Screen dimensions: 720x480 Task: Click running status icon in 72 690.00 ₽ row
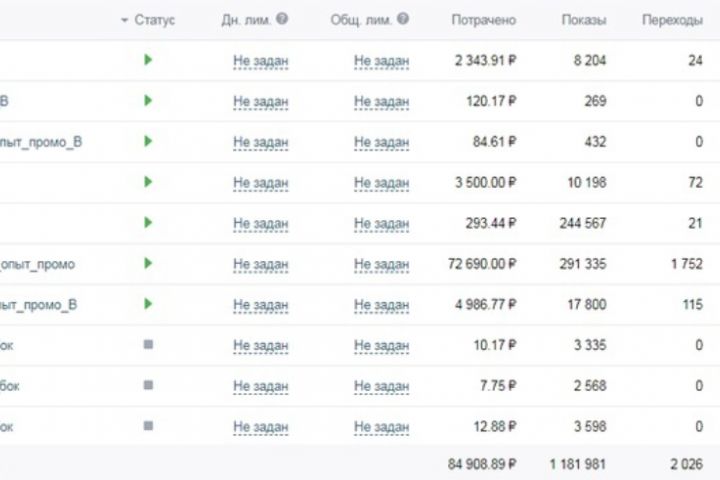(x=148, y=263)
